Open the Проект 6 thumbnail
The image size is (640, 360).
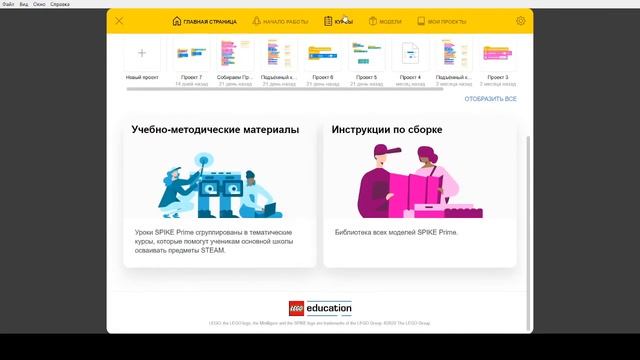[x=323, y=53]
